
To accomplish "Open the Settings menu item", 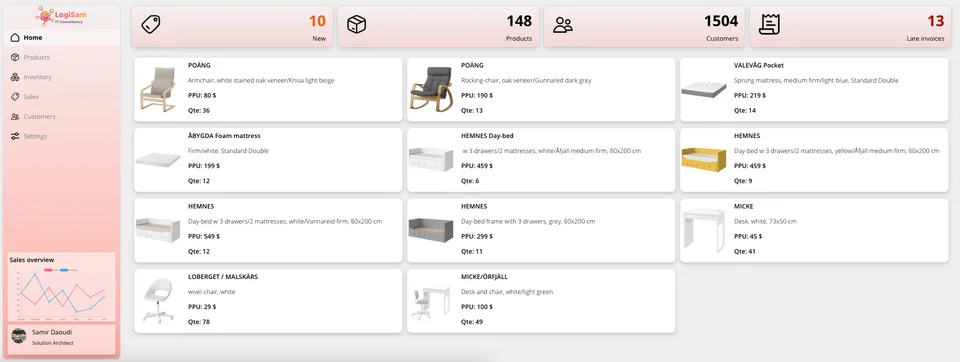I will coord(62,136).
